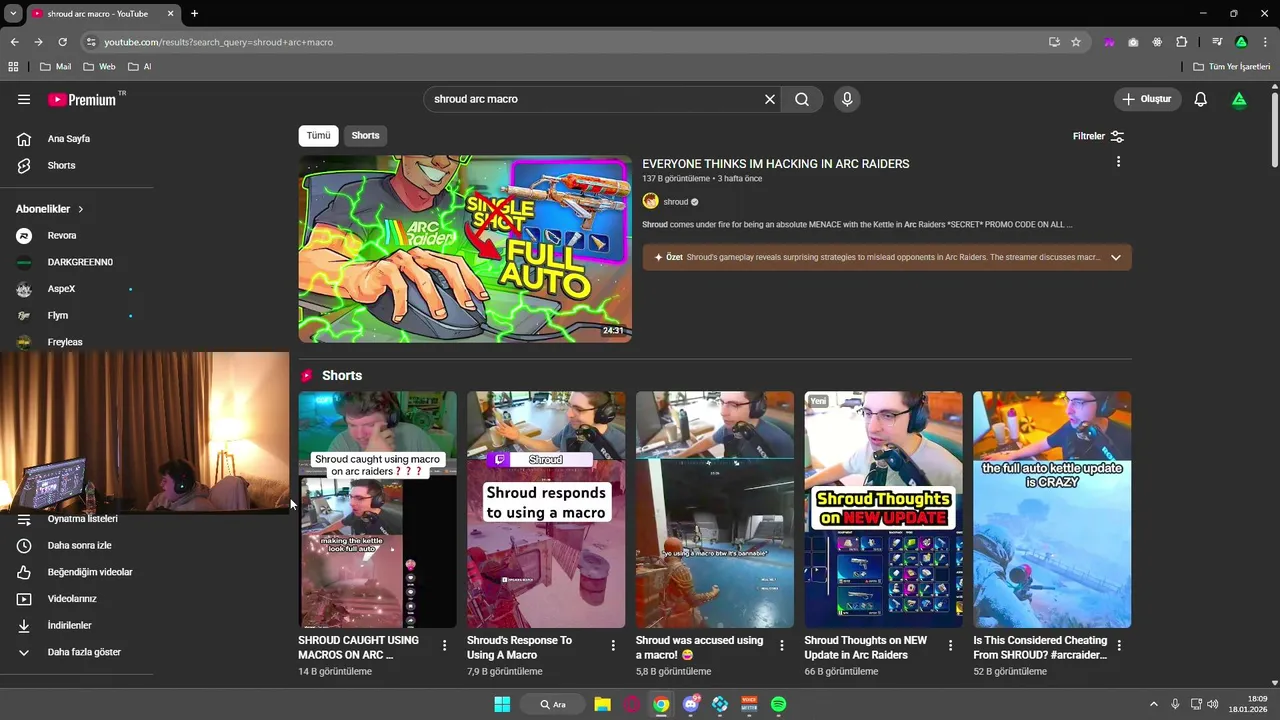Open the Chrome extensions puzzle icon
The height and width of the screenshot is (720, 1280).
coord(1181,42)
